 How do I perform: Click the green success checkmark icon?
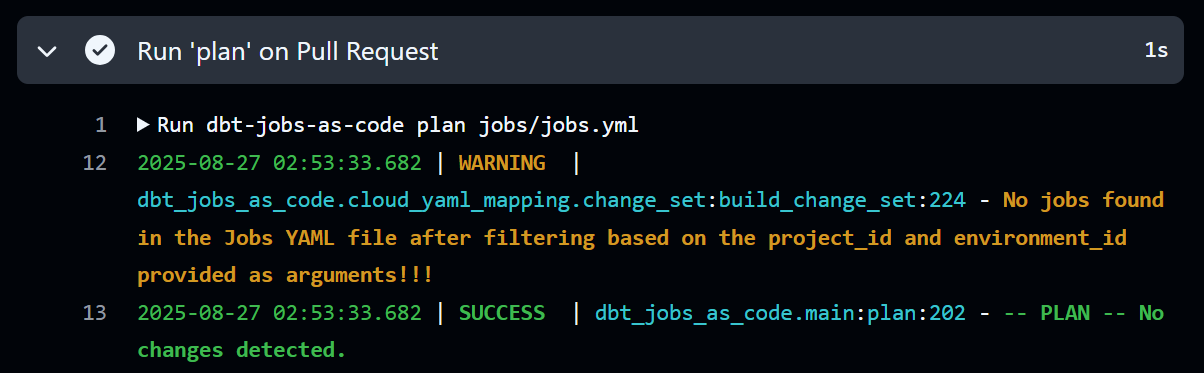tap(99, 50)
